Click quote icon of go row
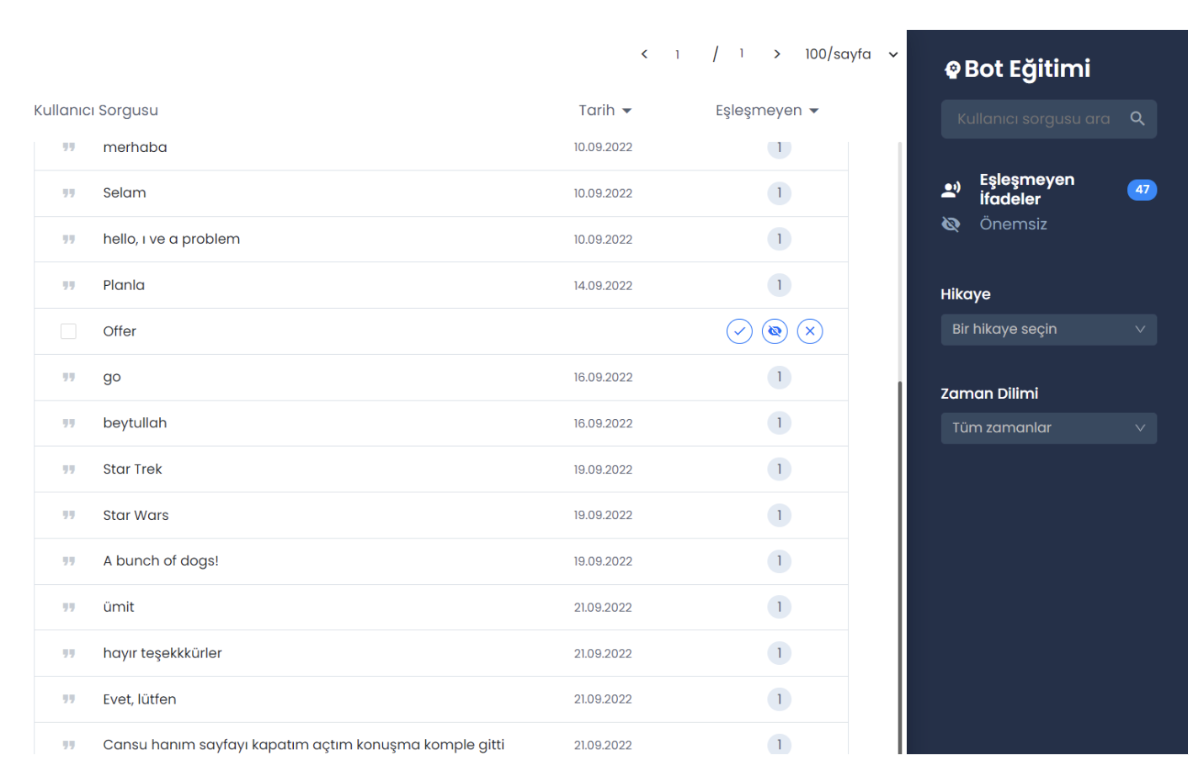The image size is (1190, 760). (x=69, y=377)
